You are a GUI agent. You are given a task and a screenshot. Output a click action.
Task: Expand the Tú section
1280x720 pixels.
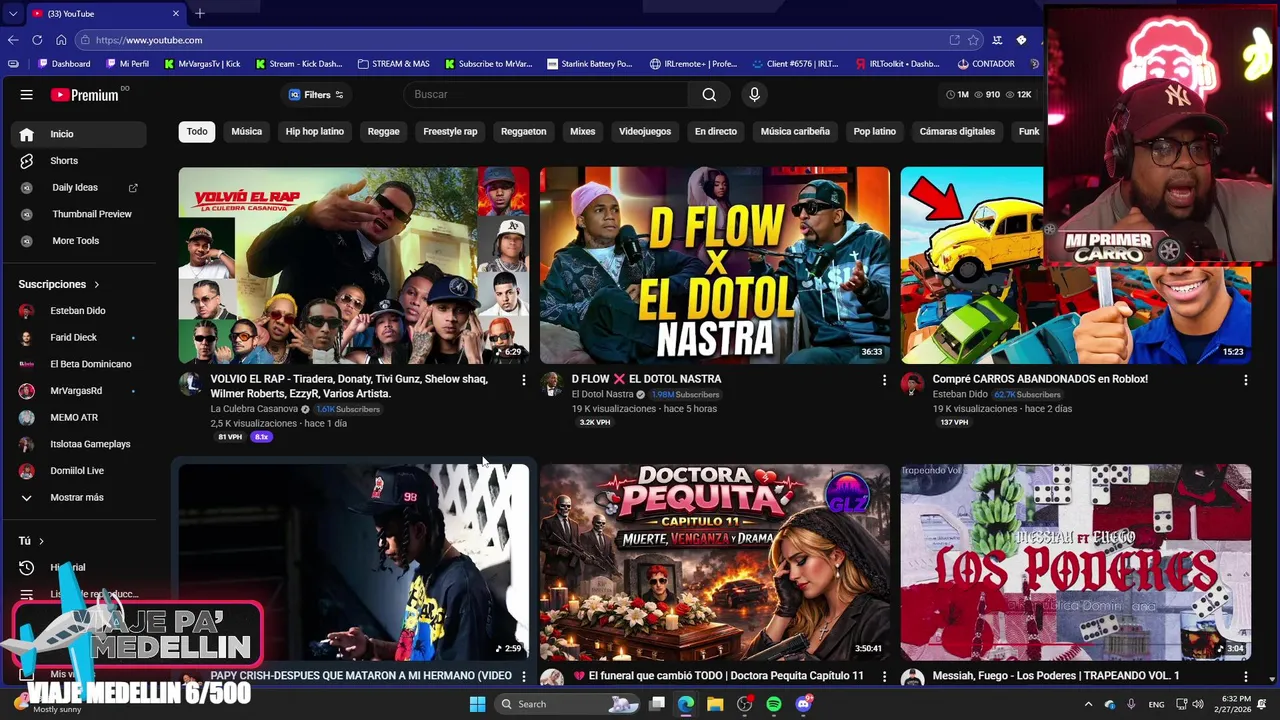tap(31, 541)
